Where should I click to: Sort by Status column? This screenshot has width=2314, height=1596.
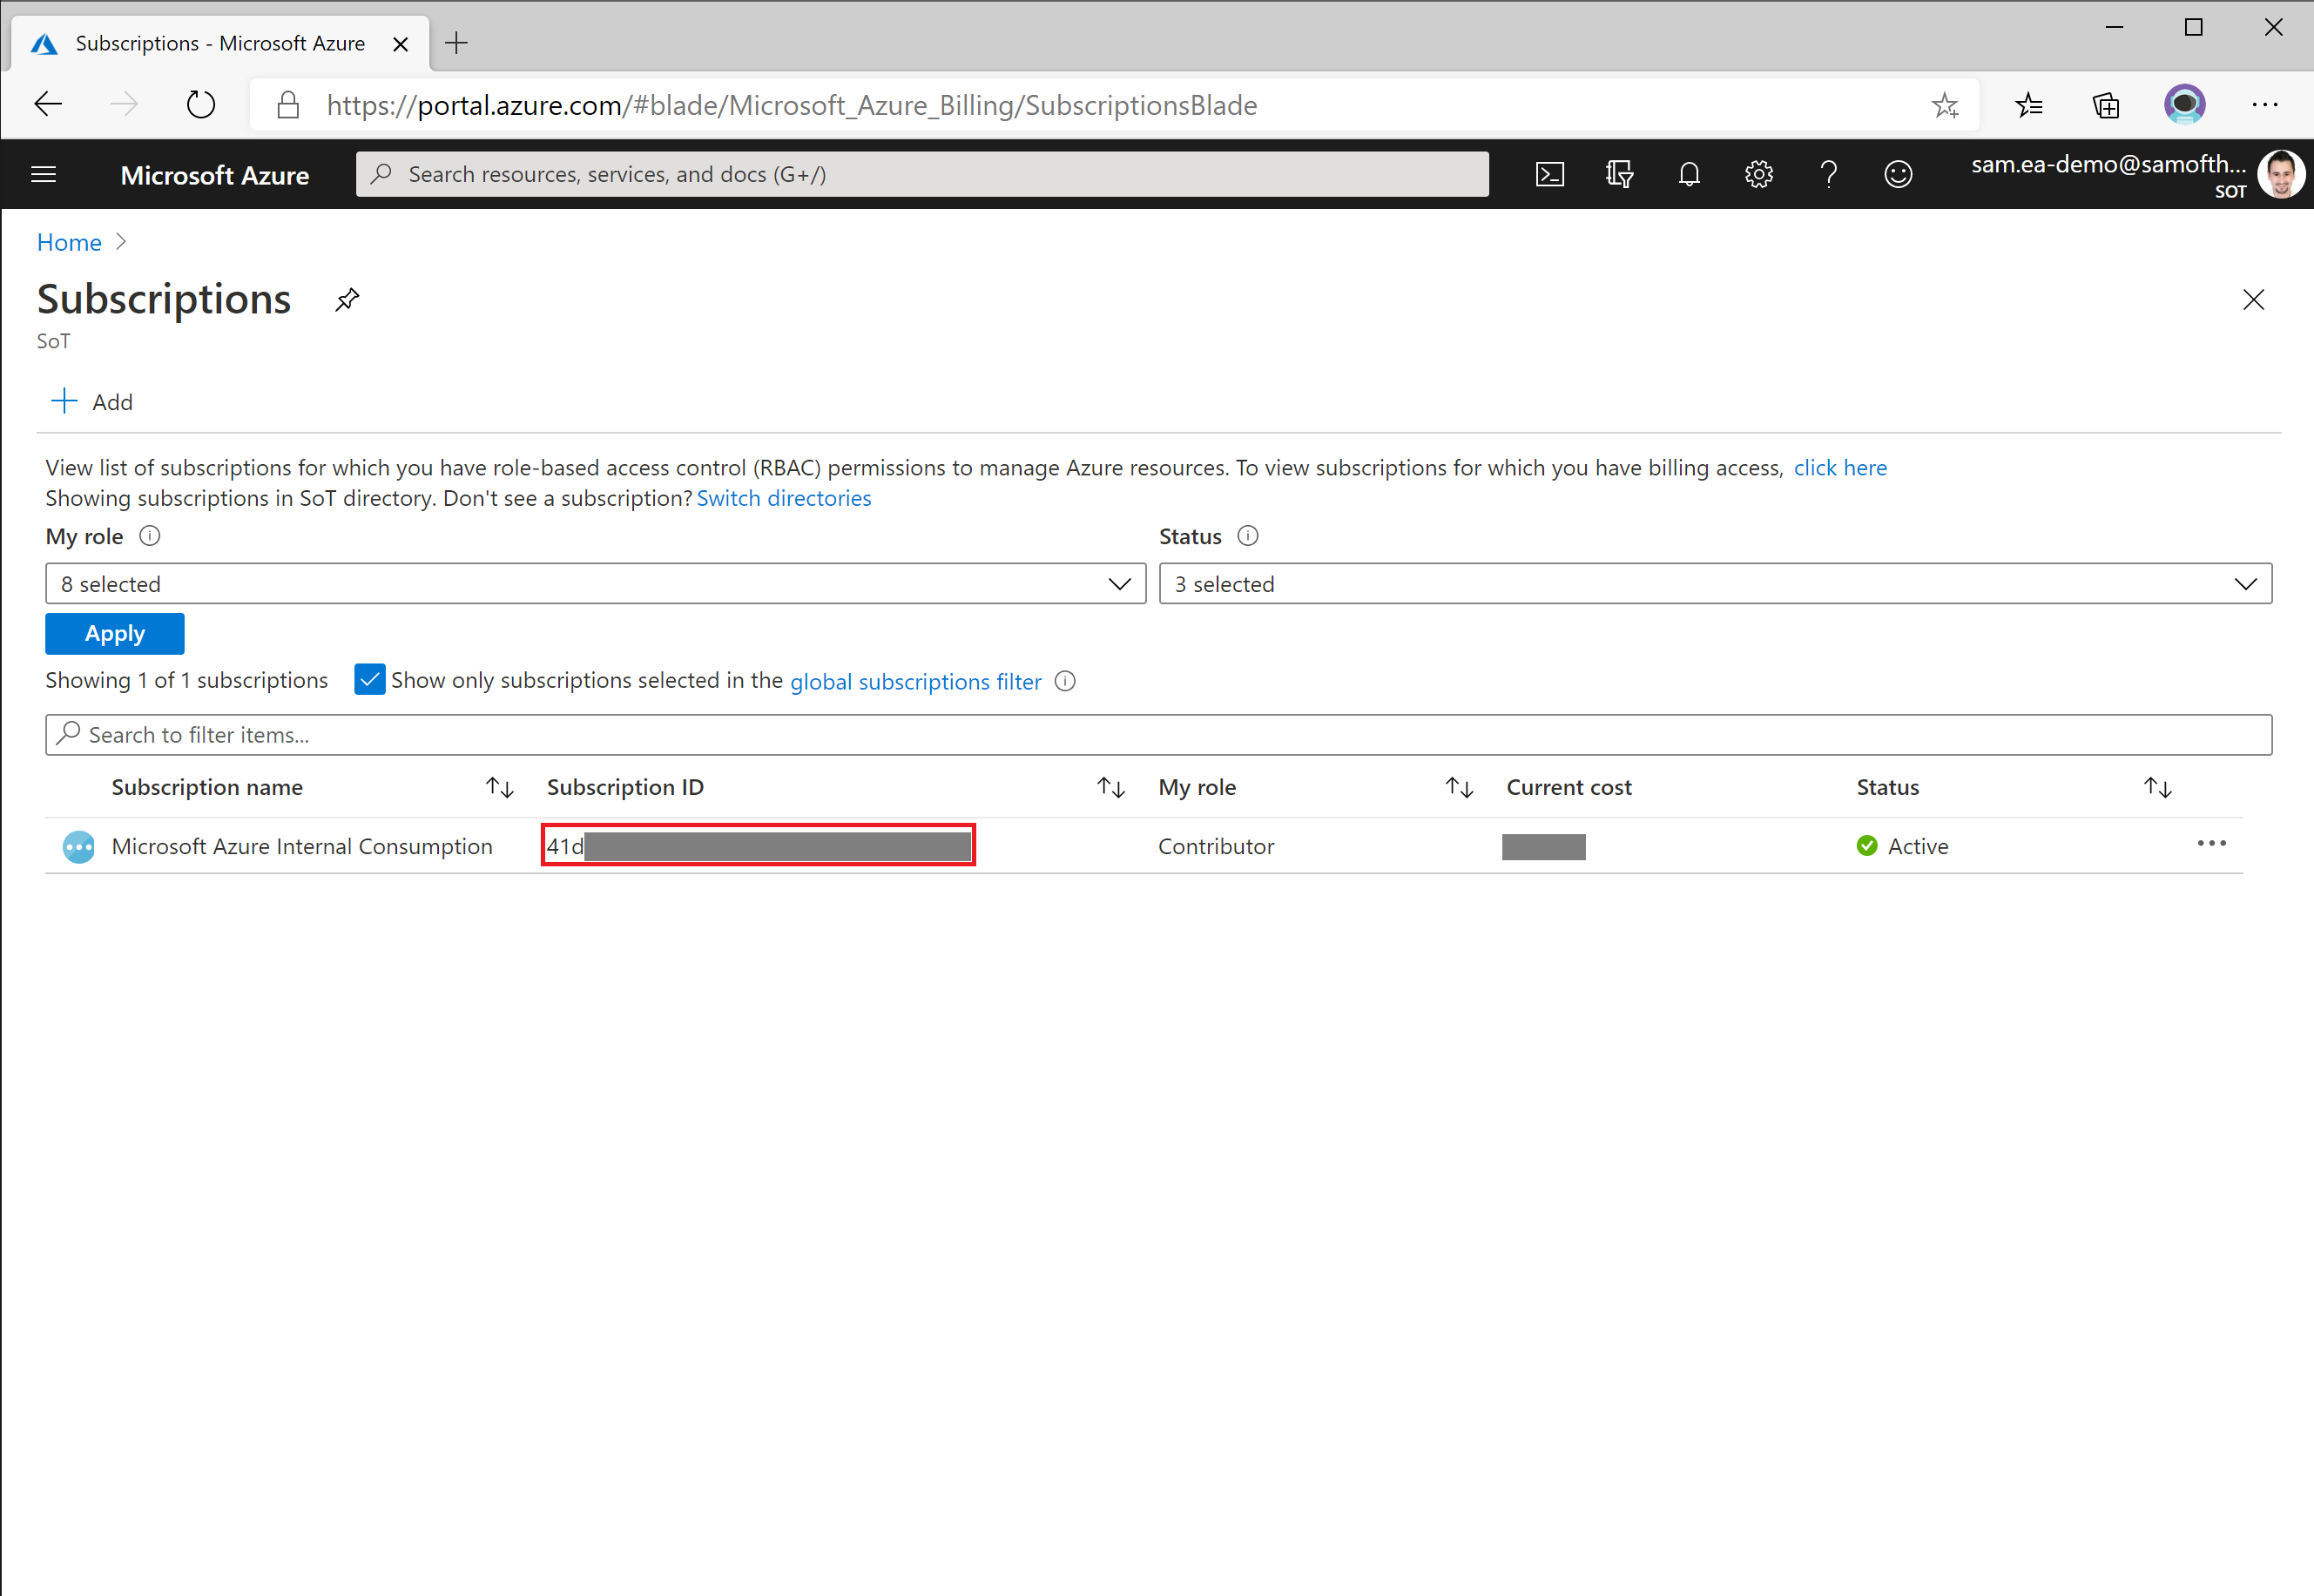point(2158,788)
